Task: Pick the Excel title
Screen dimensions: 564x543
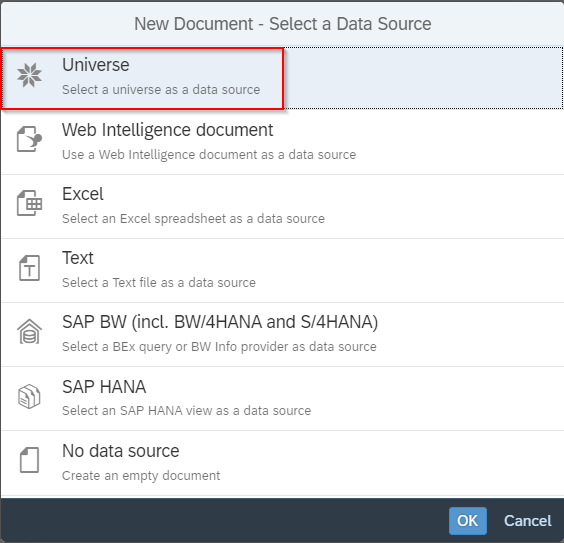Action: click(x=83, y=194)
